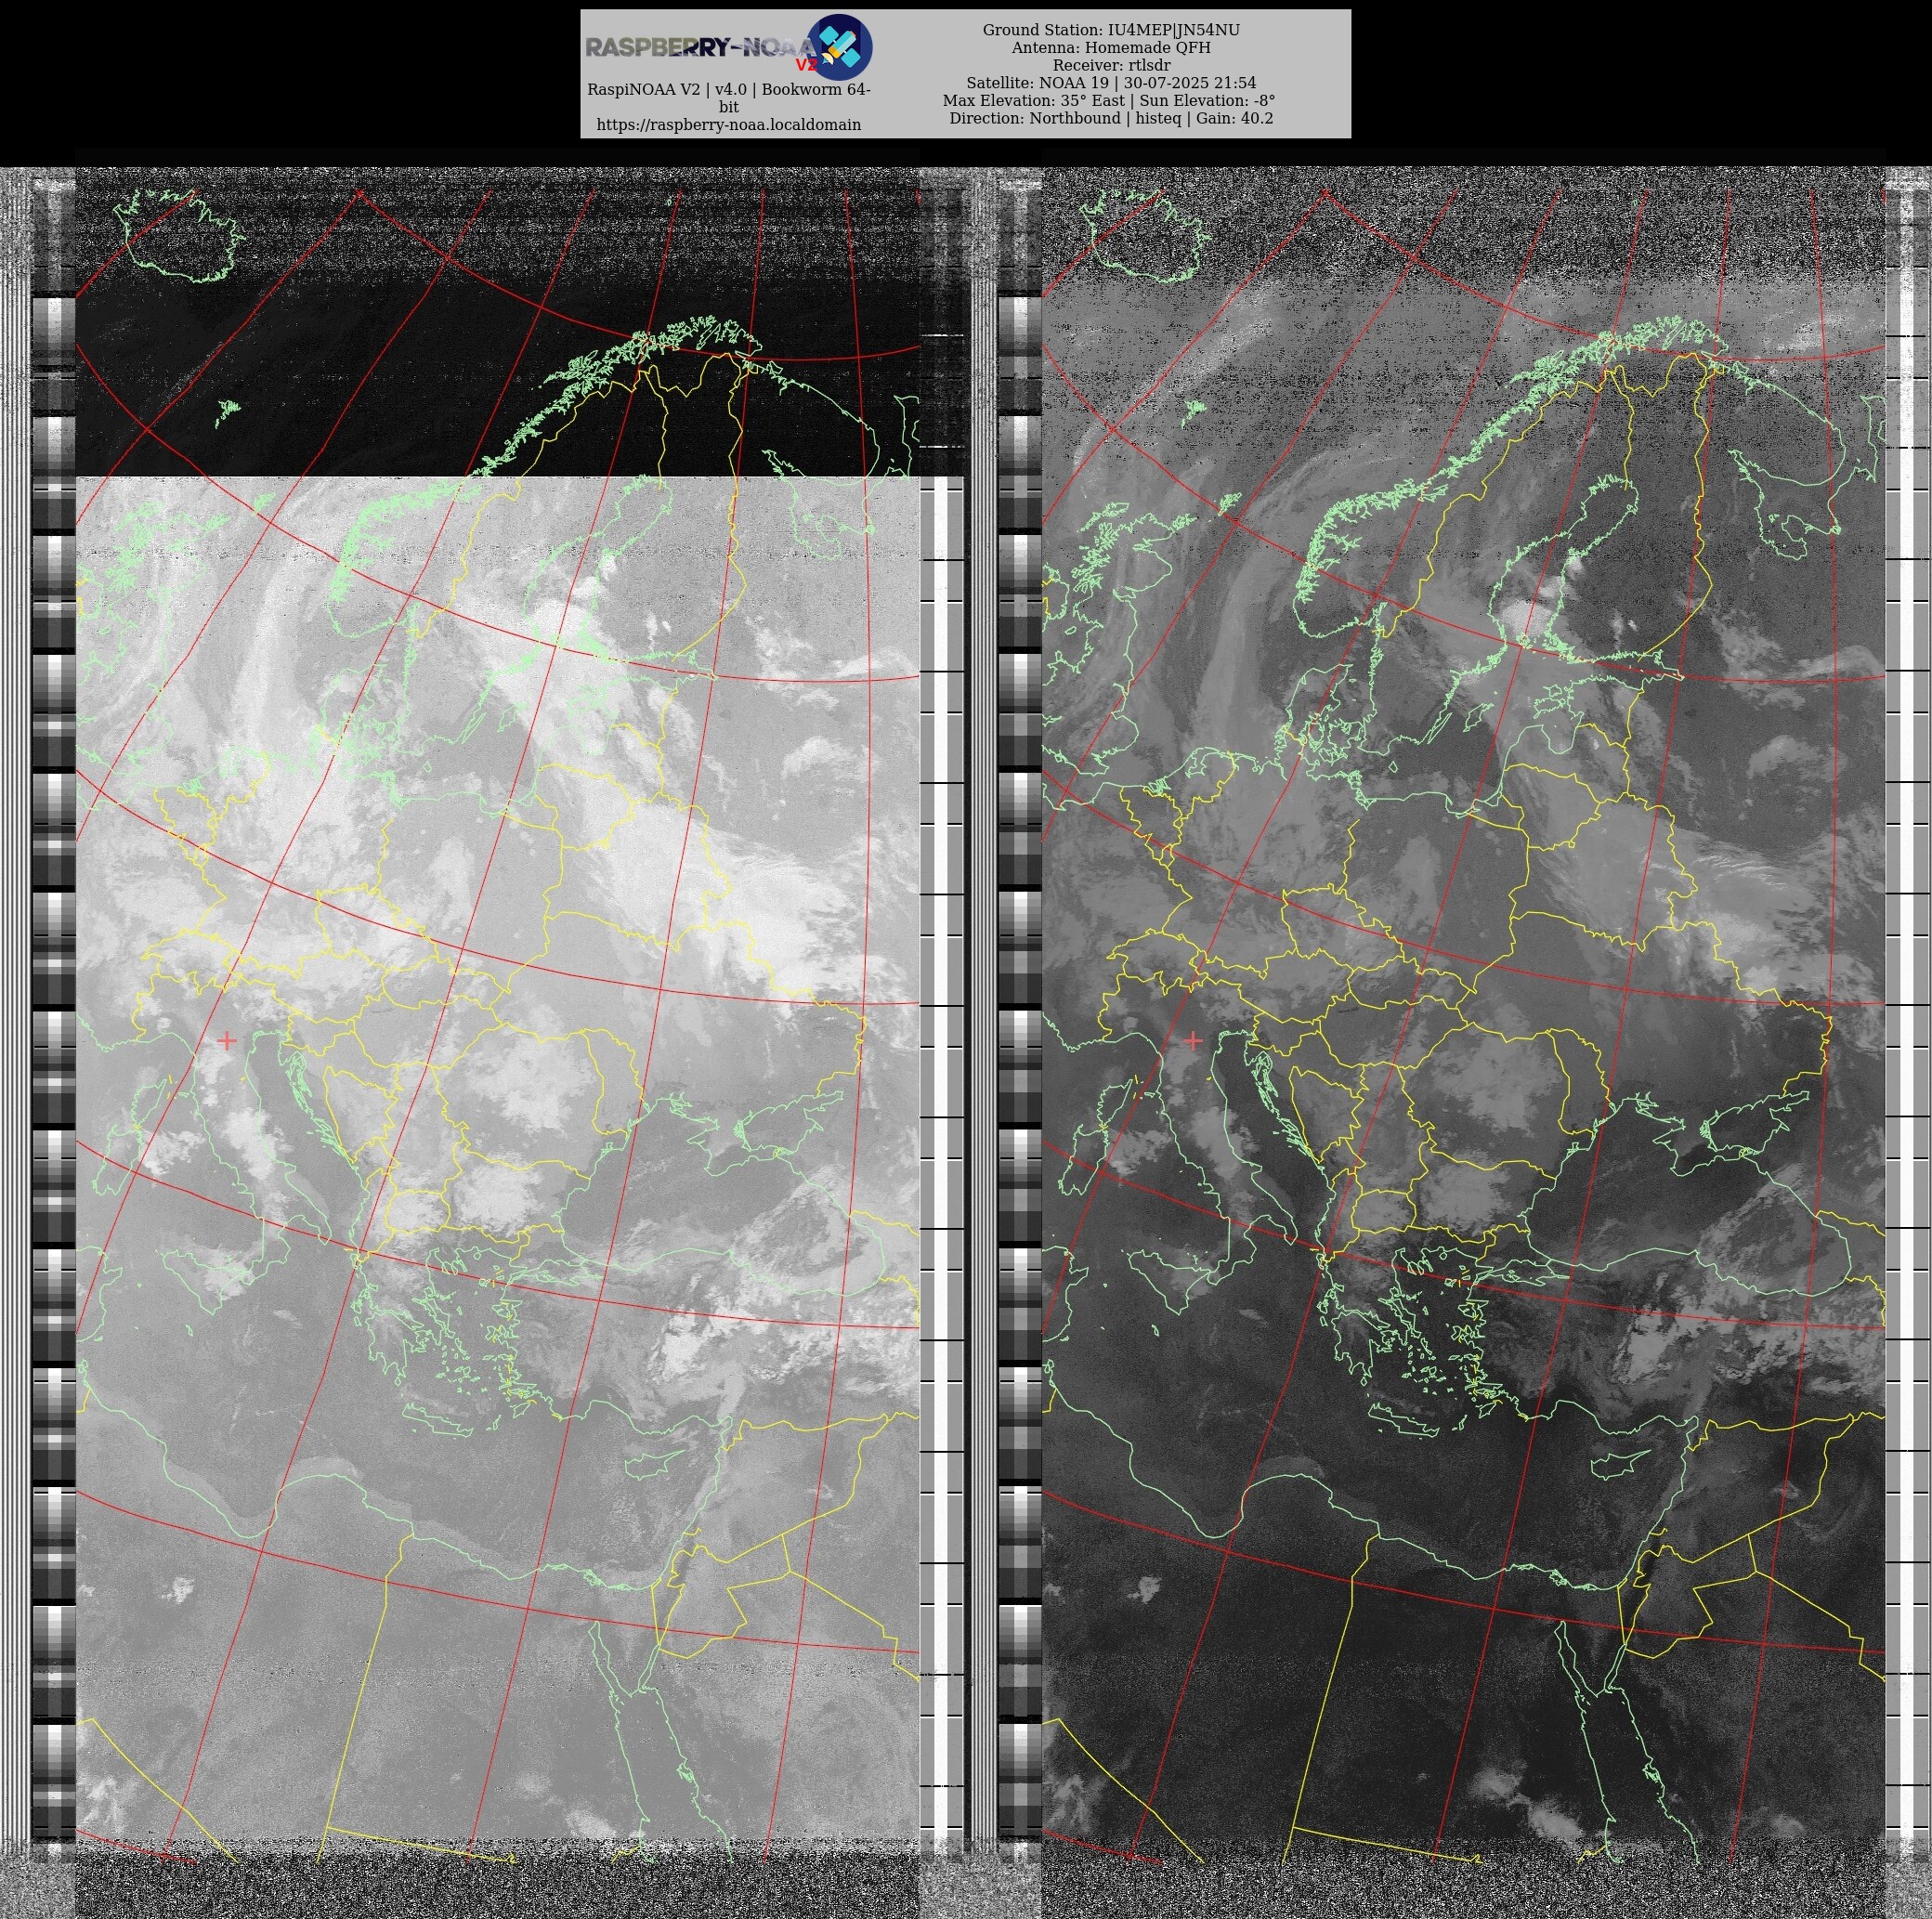
Task: Click Iceland's outline in the right image
Action: (1146, 236)
